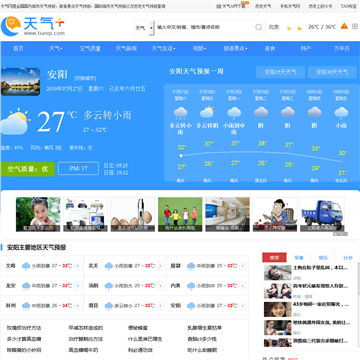
Task: Click the plus box icon beside the warning triangle
Action: pyautogui.click(x=355, y=26)
